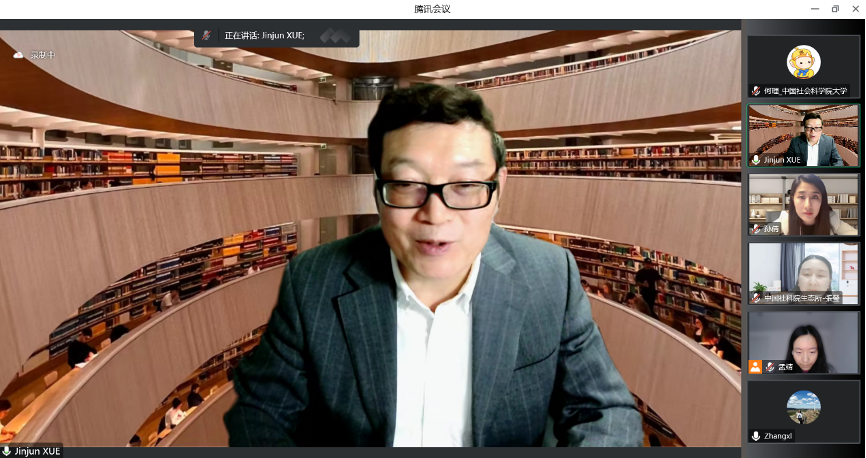The image size is (866, 458).
Task: Click the cloud recording status icon
Action: [18, 55]
